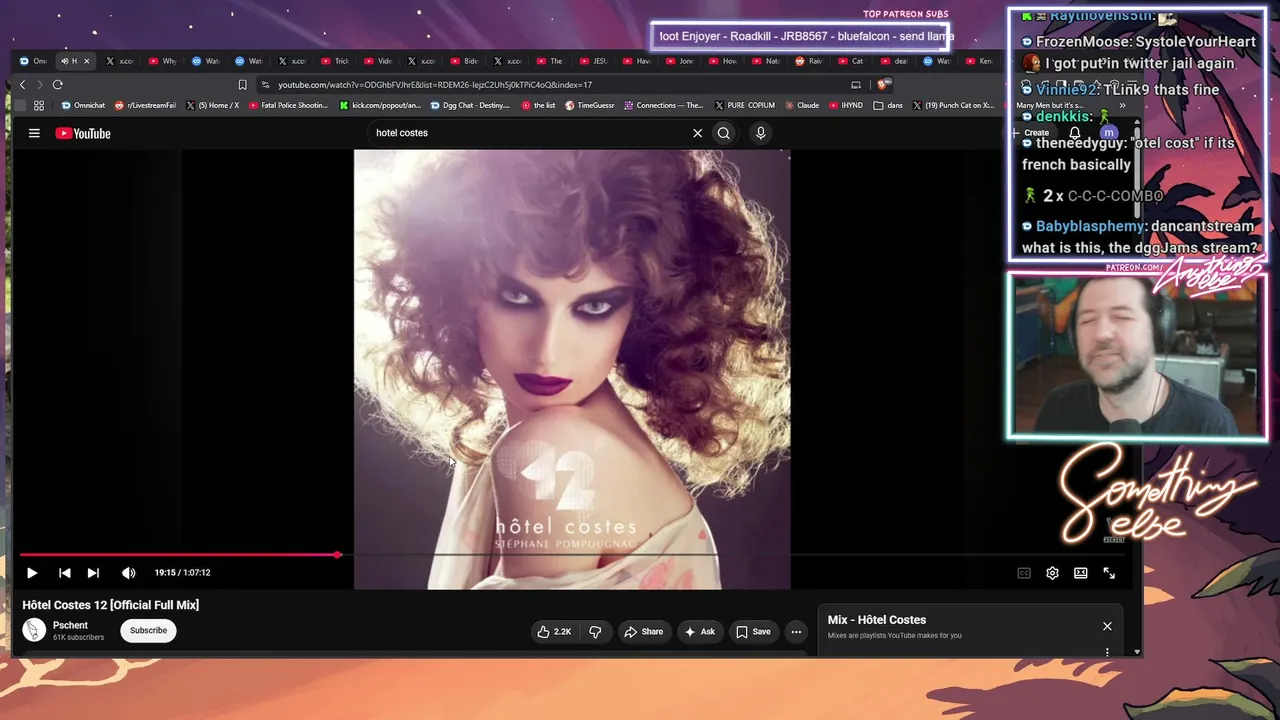Switch to the 'JESU' browser tab
The image size is (1280, 720).
click(x=594, y=61)
